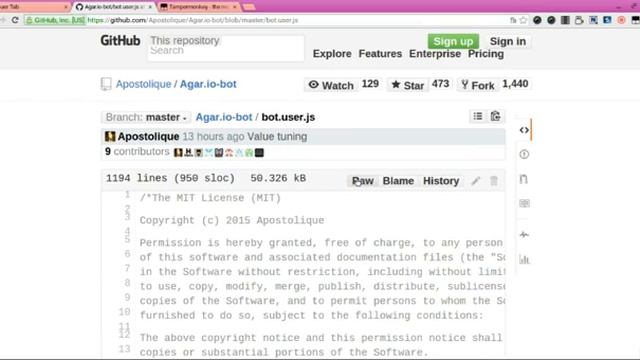Open the 129 watchers count

[370, 84]
